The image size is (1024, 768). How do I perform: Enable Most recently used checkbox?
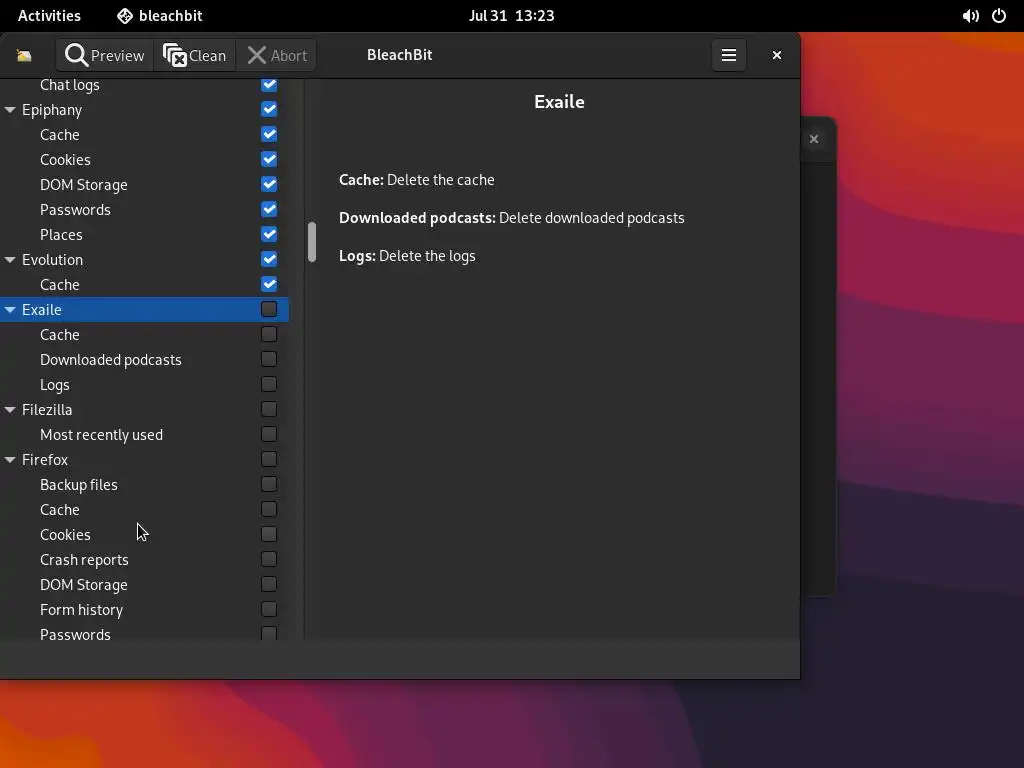point(269,434)
